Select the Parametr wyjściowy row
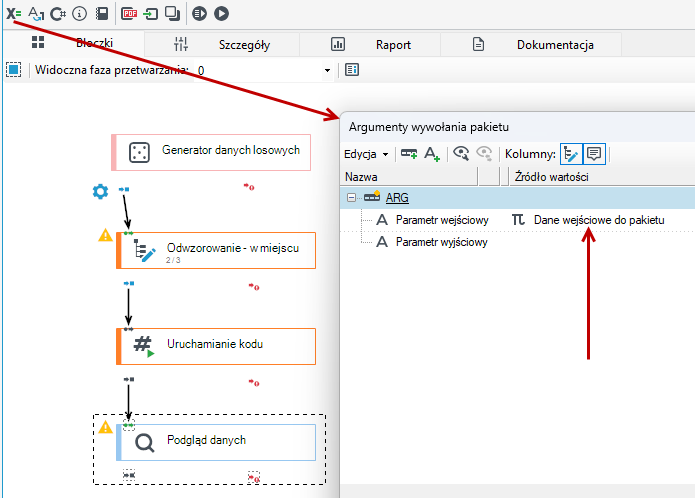 [517, 242]
